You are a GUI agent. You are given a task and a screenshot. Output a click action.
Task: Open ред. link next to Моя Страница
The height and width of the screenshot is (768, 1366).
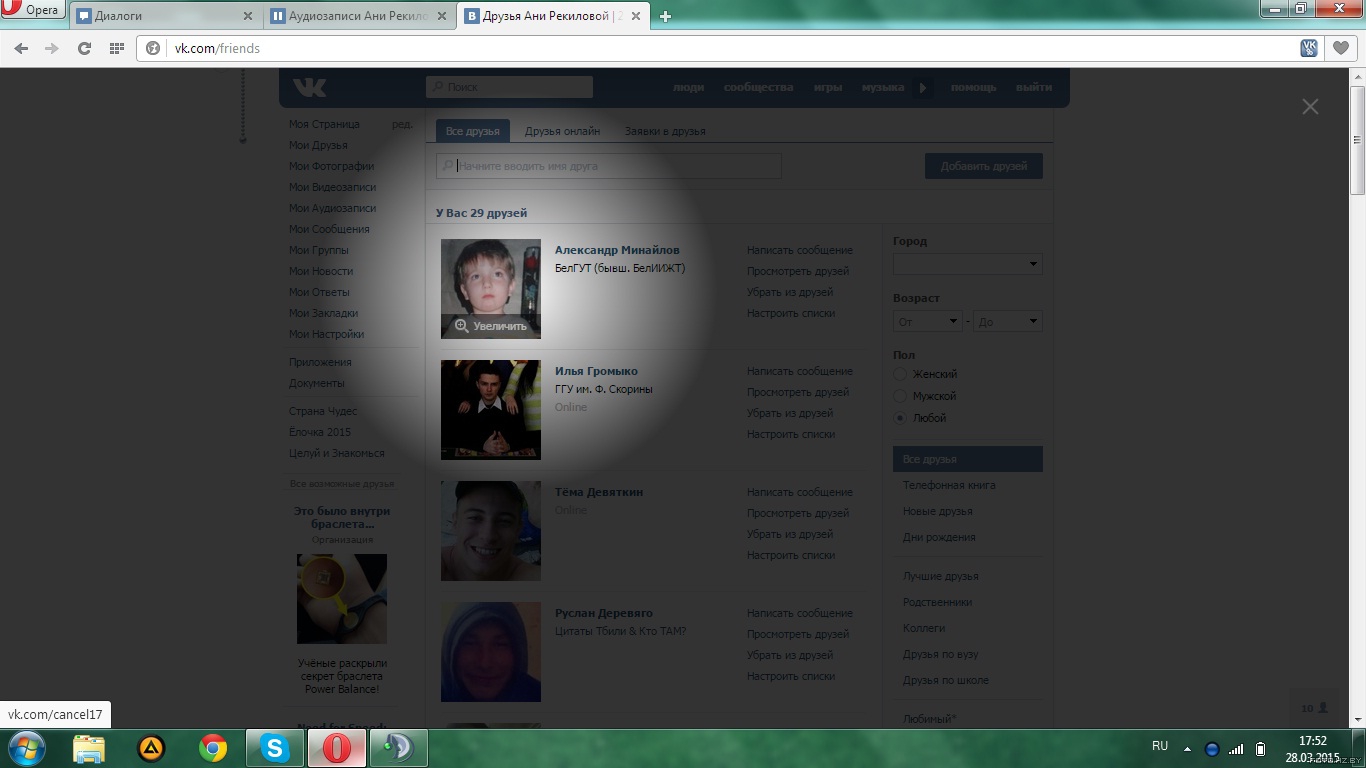[x=402, y=124]
